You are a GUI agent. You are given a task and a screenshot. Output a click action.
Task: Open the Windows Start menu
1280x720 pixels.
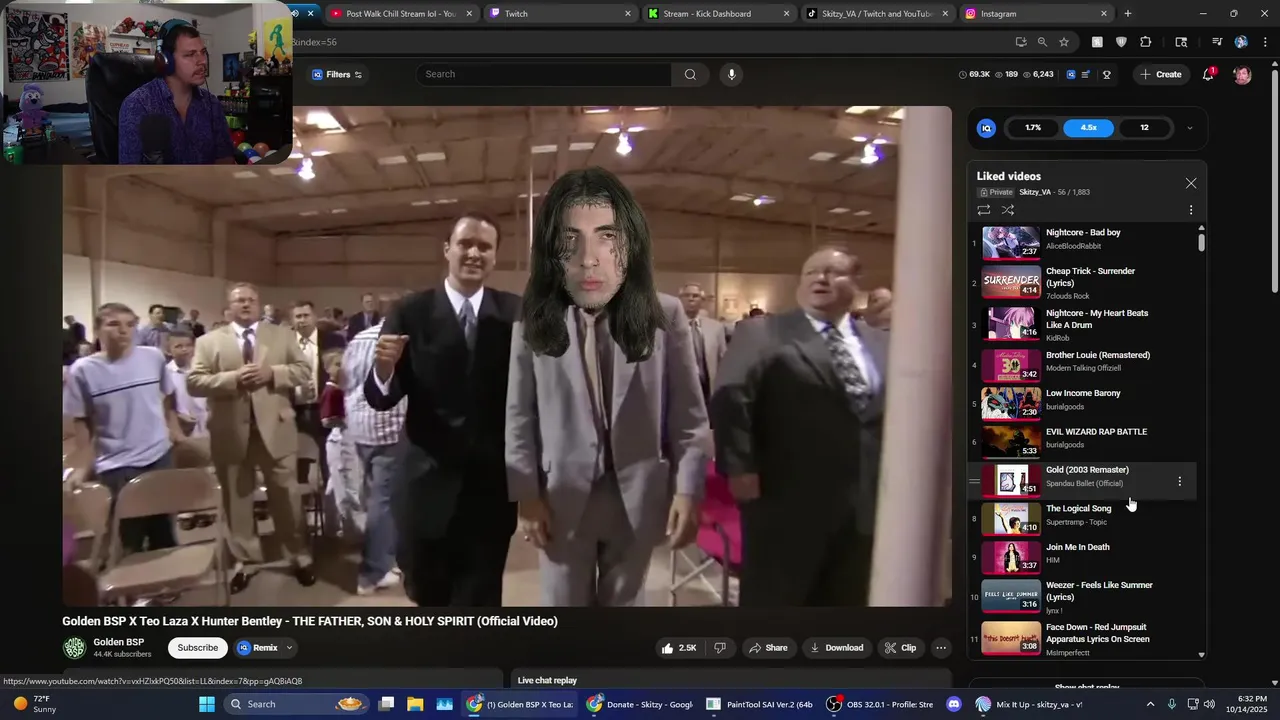click(x=206, y=704)
